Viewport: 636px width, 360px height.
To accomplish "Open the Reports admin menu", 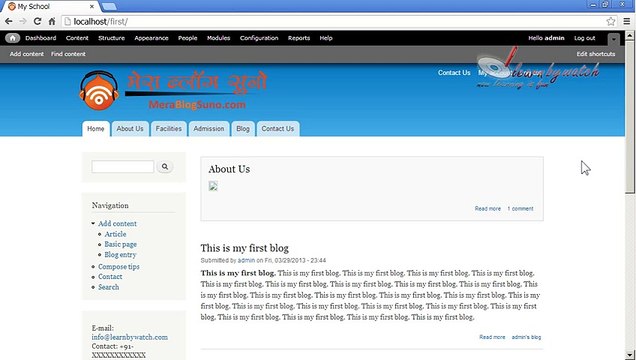I will (299, 38).
